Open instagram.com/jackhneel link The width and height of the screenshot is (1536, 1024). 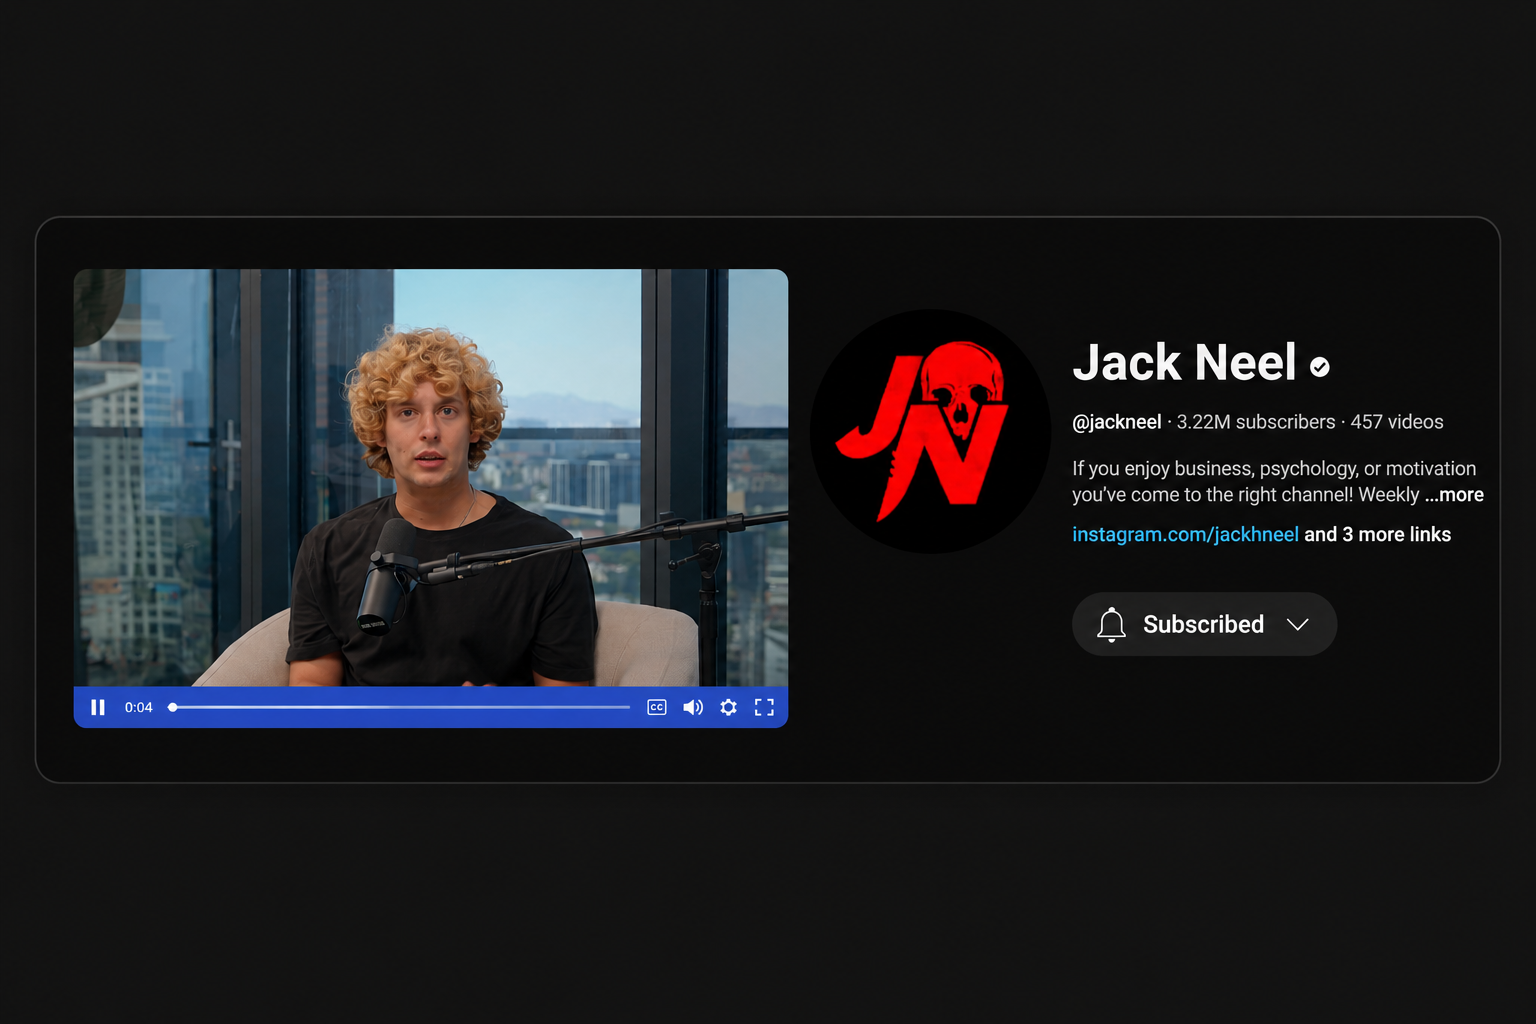(1185, 534)
